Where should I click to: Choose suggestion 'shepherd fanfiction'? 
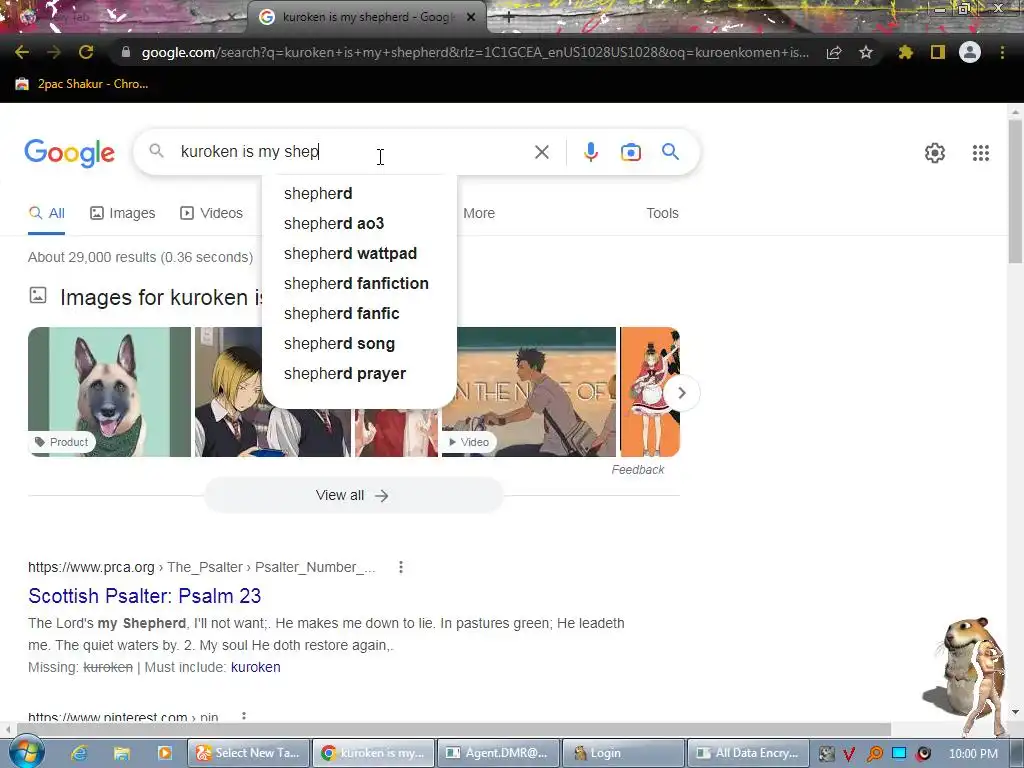pyautogui.click(x=359, y=283)
